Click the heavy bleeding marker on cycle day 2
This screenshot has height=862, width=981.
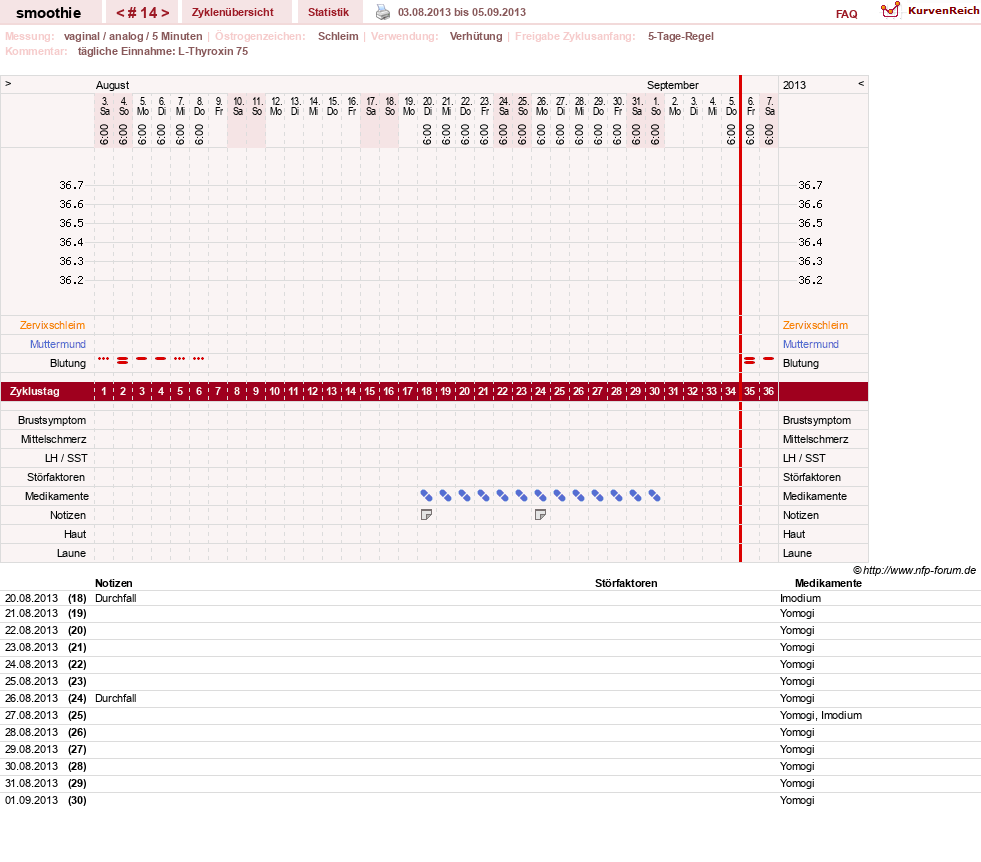[x=123, y=360]
